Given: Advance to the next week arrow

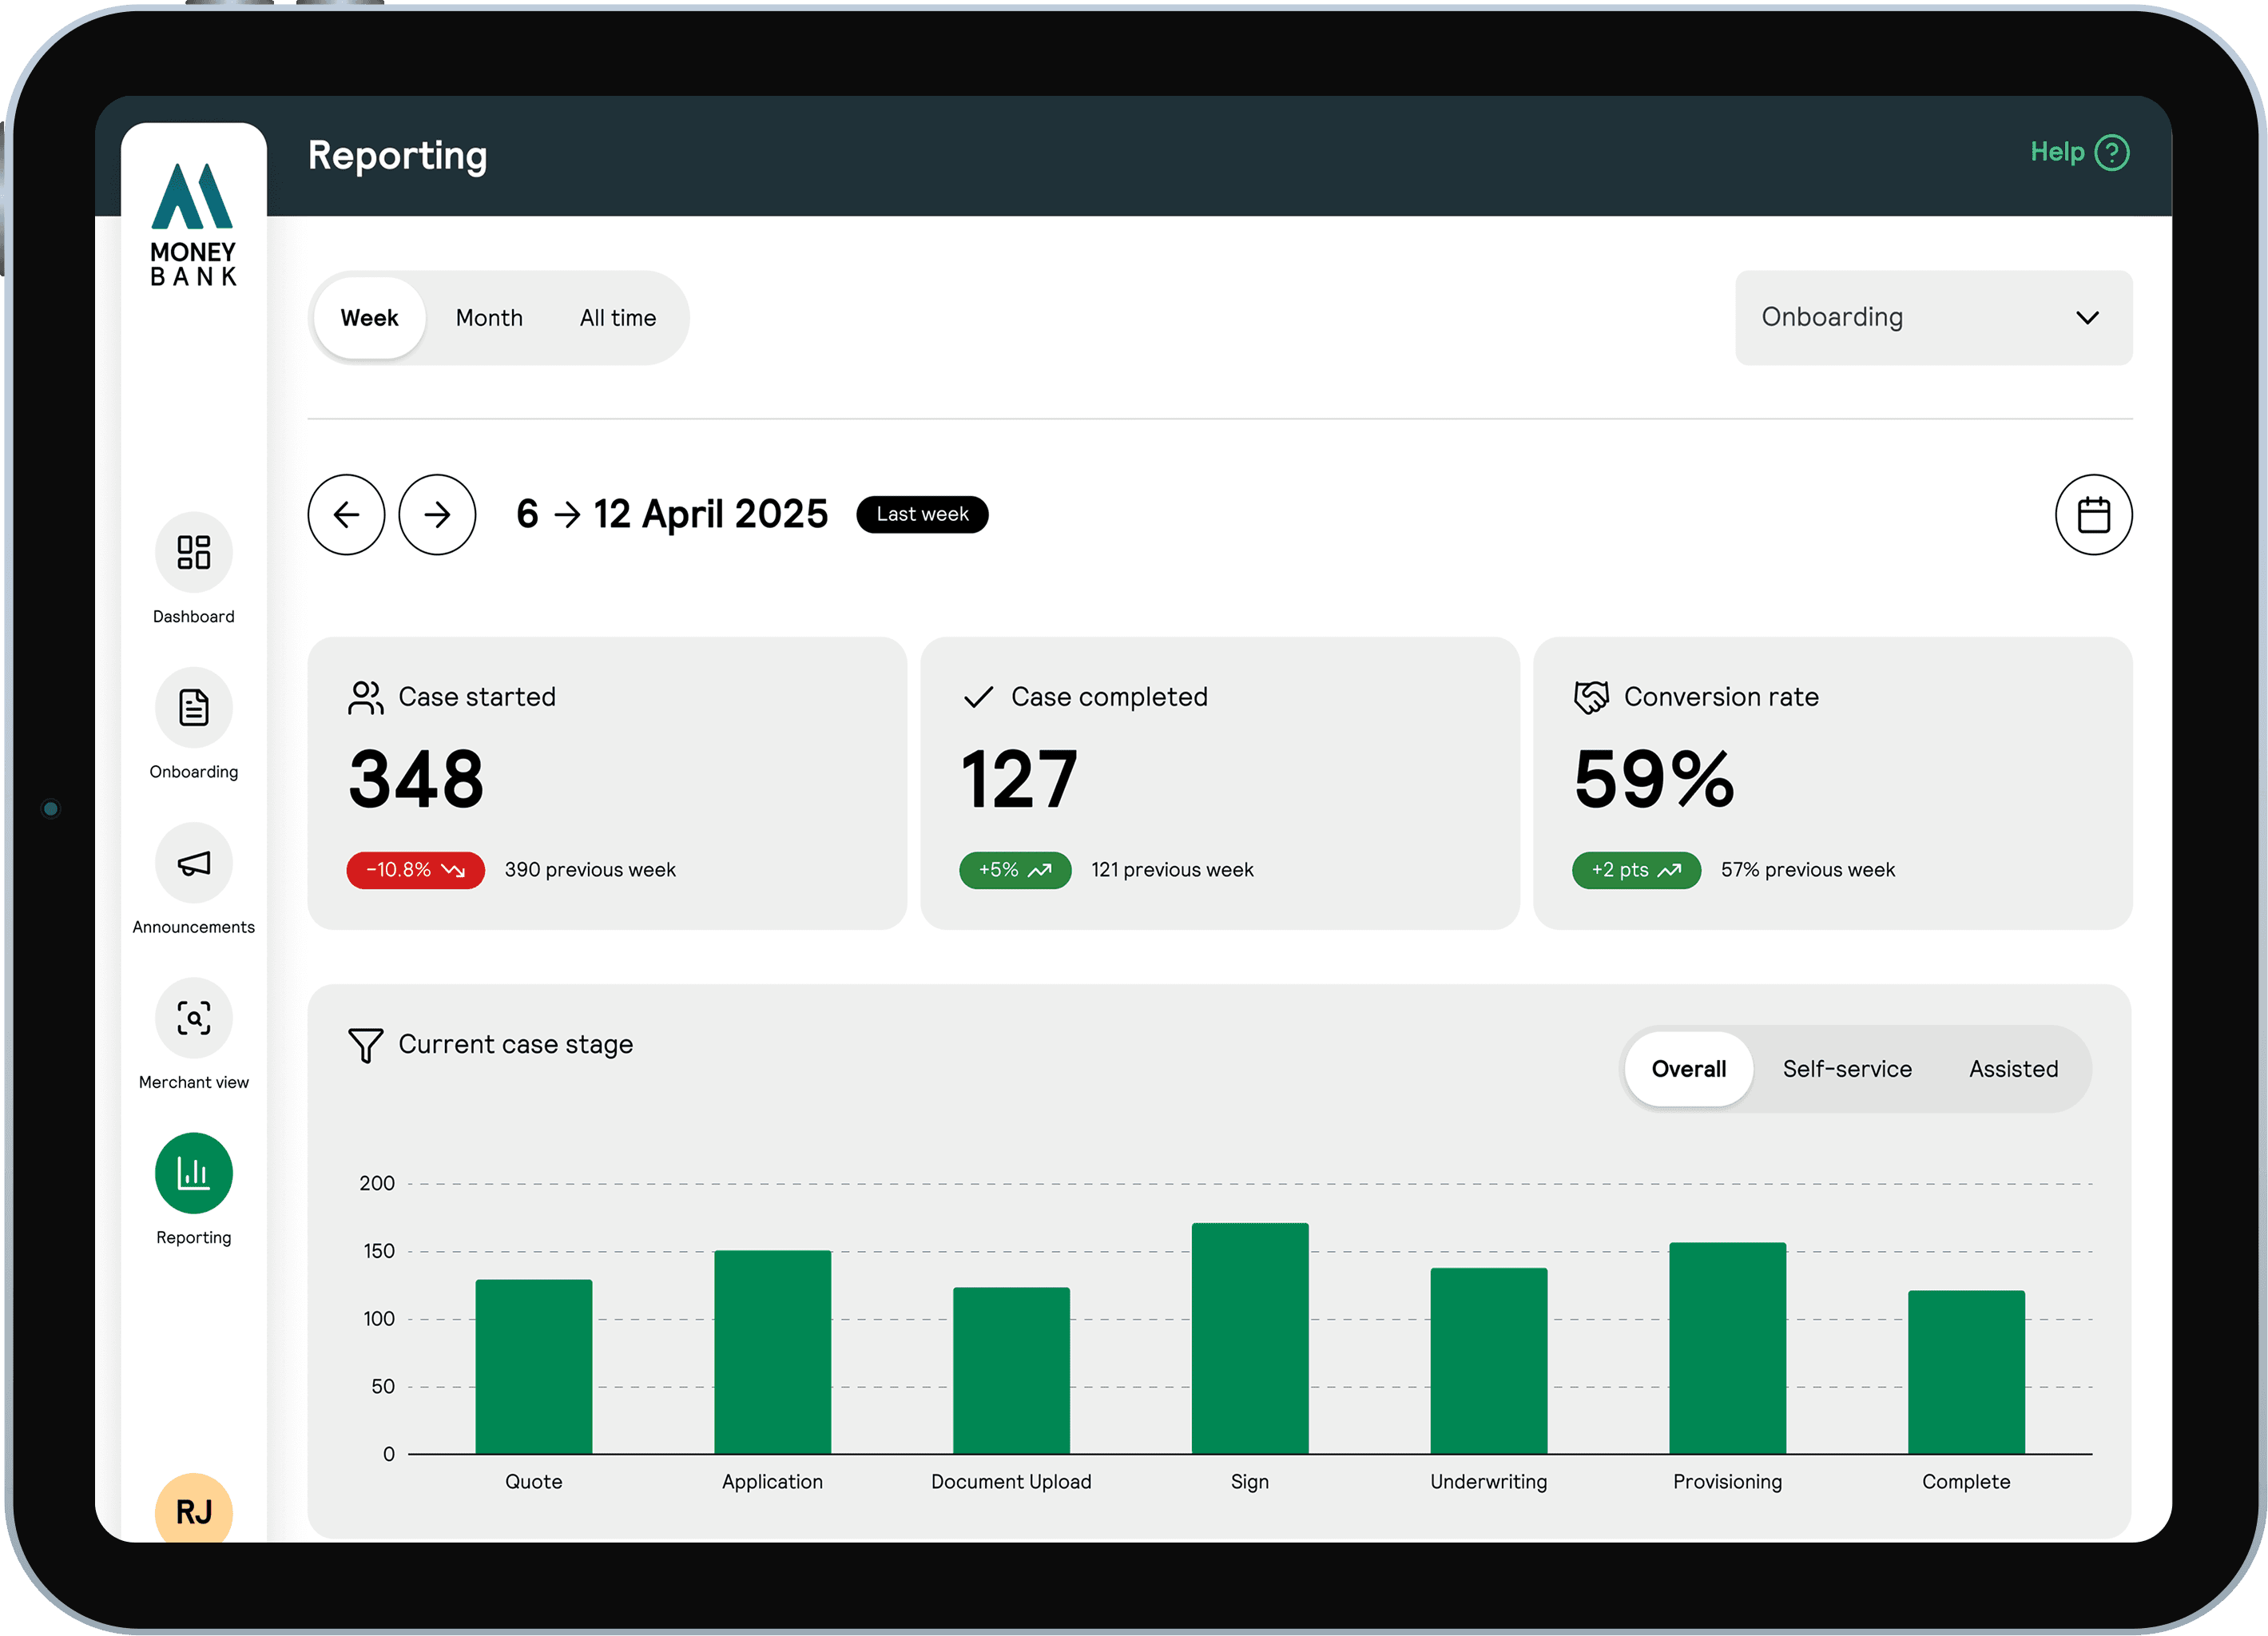Looking at the screenshot, I should click(x=437, y=514).
